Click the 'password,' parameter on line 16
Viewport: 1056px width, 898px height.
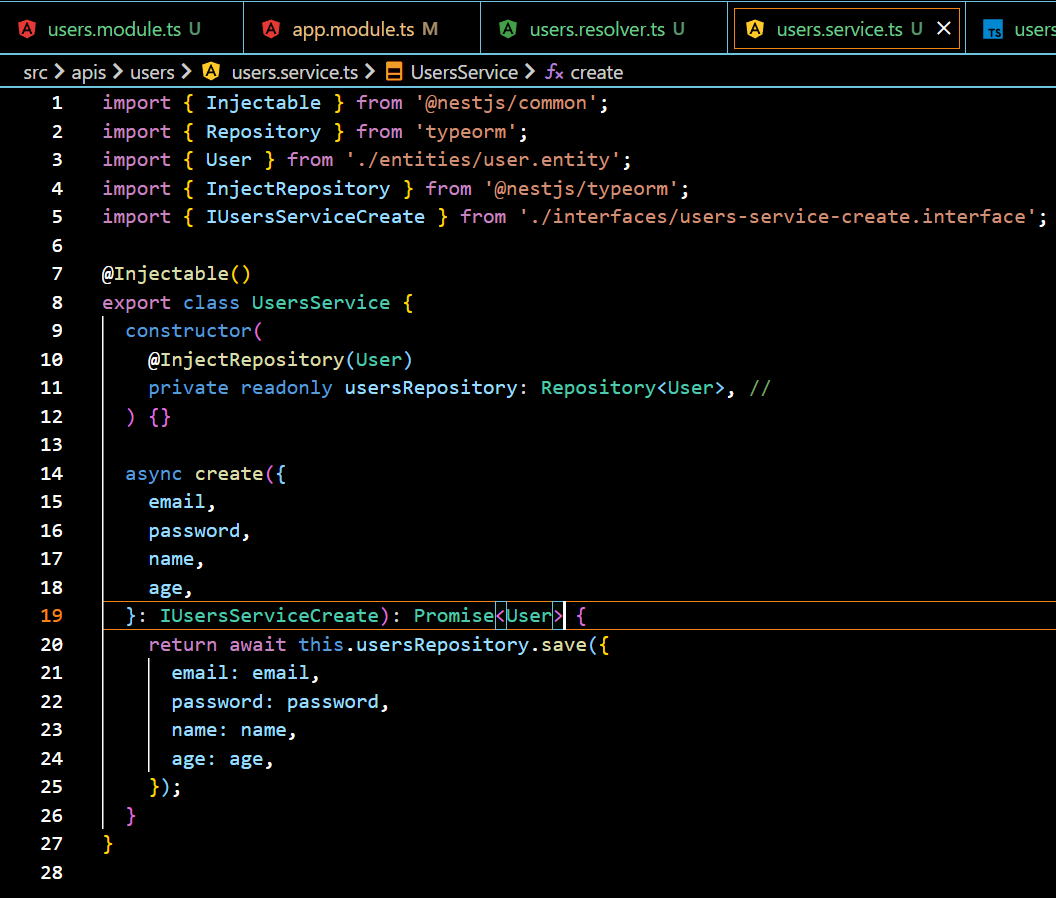tap(199, 531)
